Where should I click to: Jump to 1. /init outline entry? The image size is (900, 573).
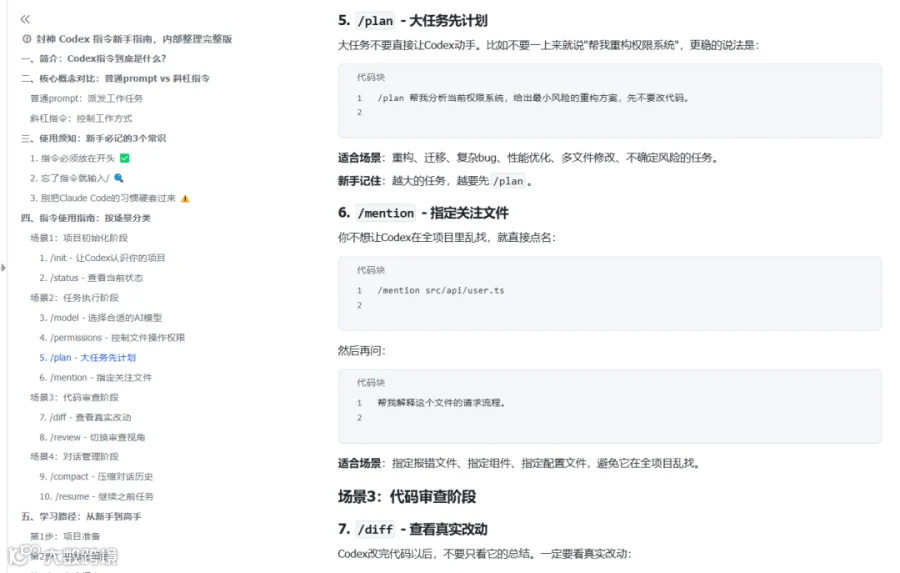[x=102, y=258]
